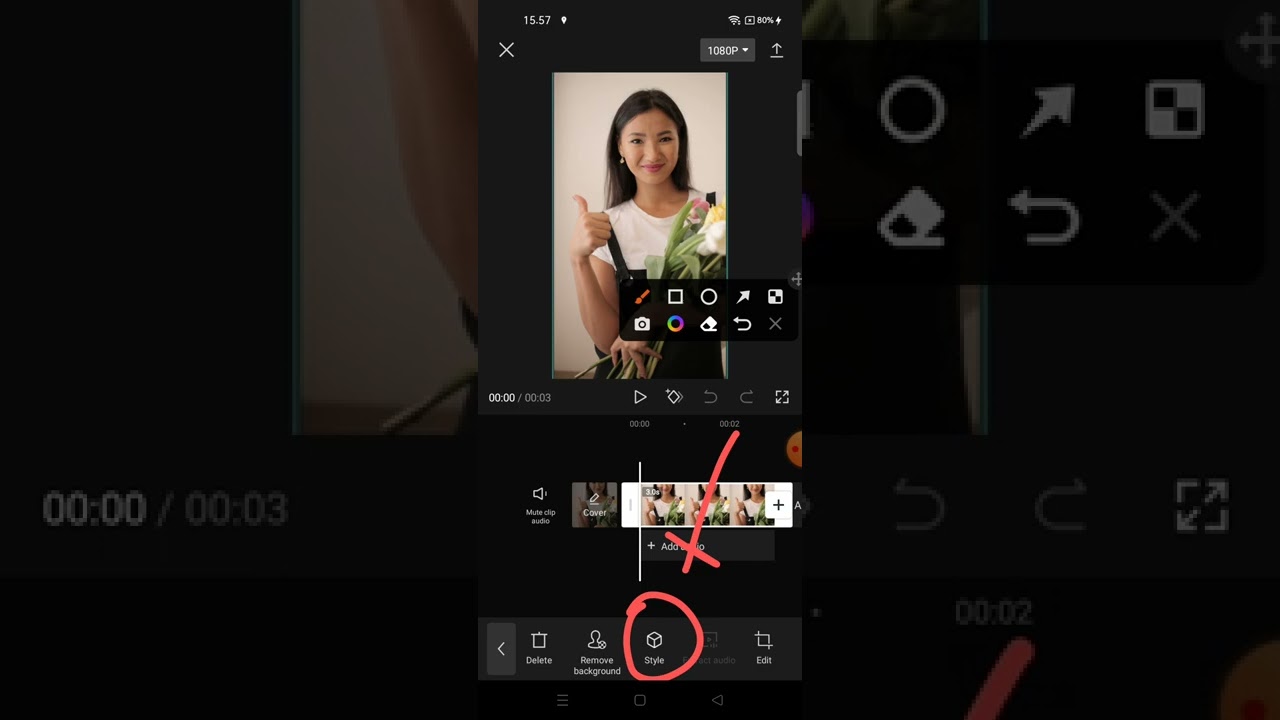Open the Cover thumbnail editor
1280x720 pixels.
[x=595, y=505]
